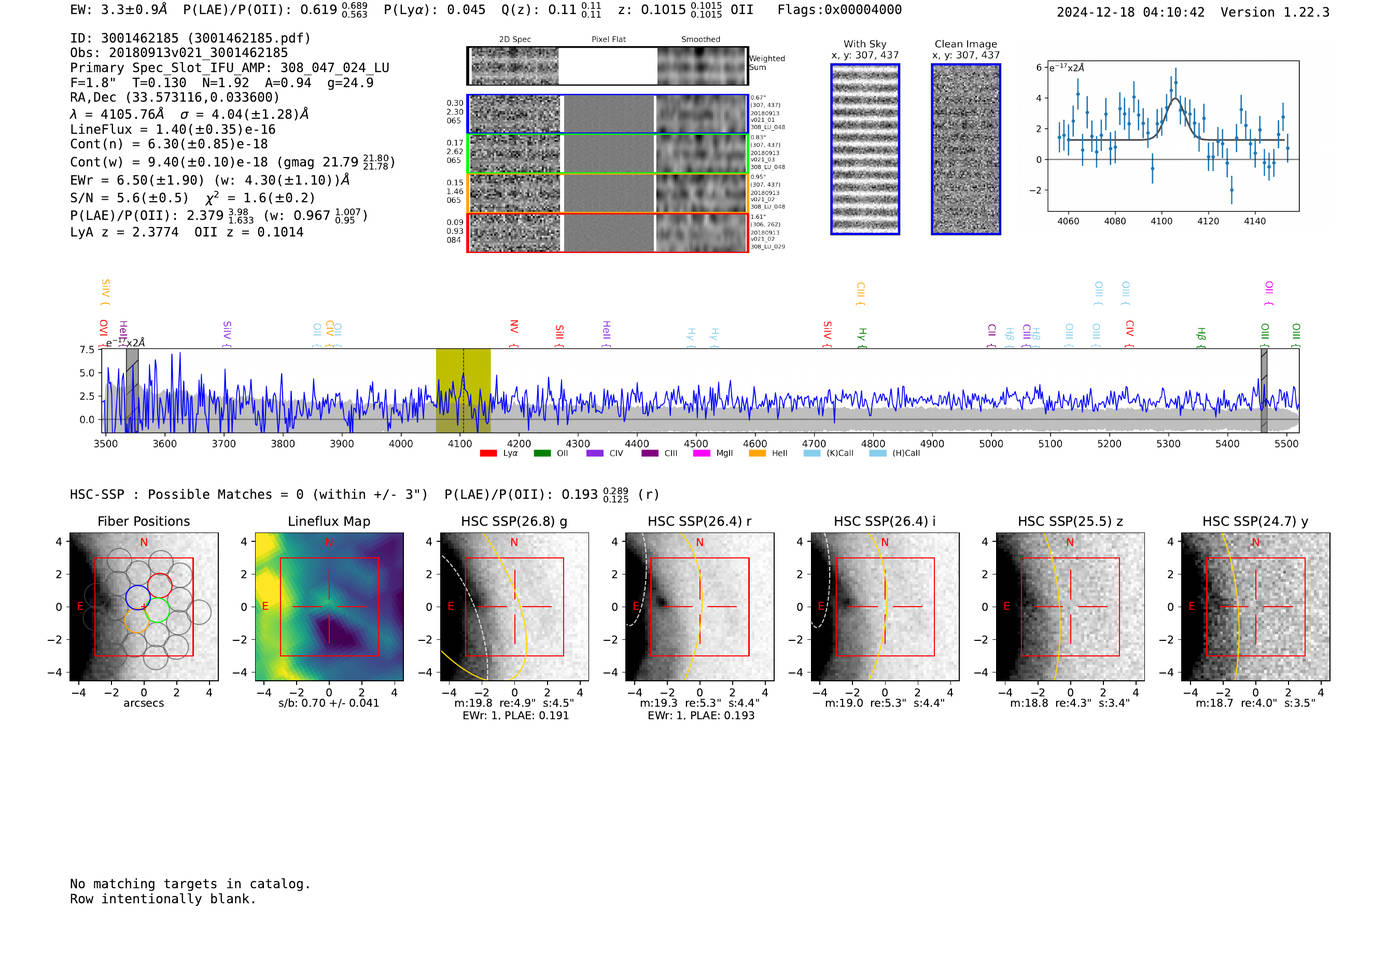The height and width of the screenshot is (953, 1400).
Task: Select the LyA z = 2.3774 text
Action: pyautogui.click(x=124, y=232)
